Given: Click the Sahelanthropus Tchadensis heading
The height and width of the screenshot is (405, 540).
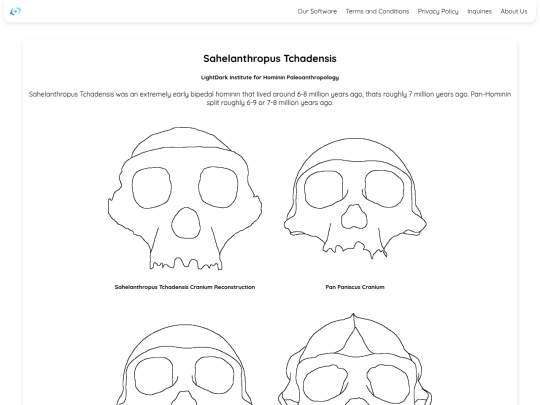Looking at the screenshot, I should (x=270, y=59).
